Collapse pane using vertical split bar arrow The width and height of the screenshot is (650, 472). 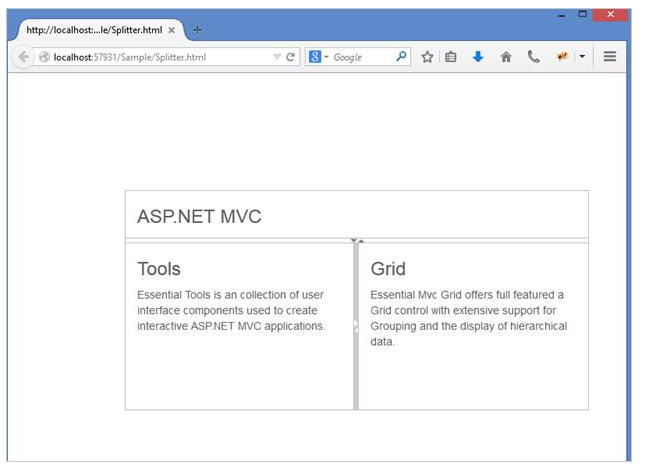pyautogui.click(x=356, y=326)
